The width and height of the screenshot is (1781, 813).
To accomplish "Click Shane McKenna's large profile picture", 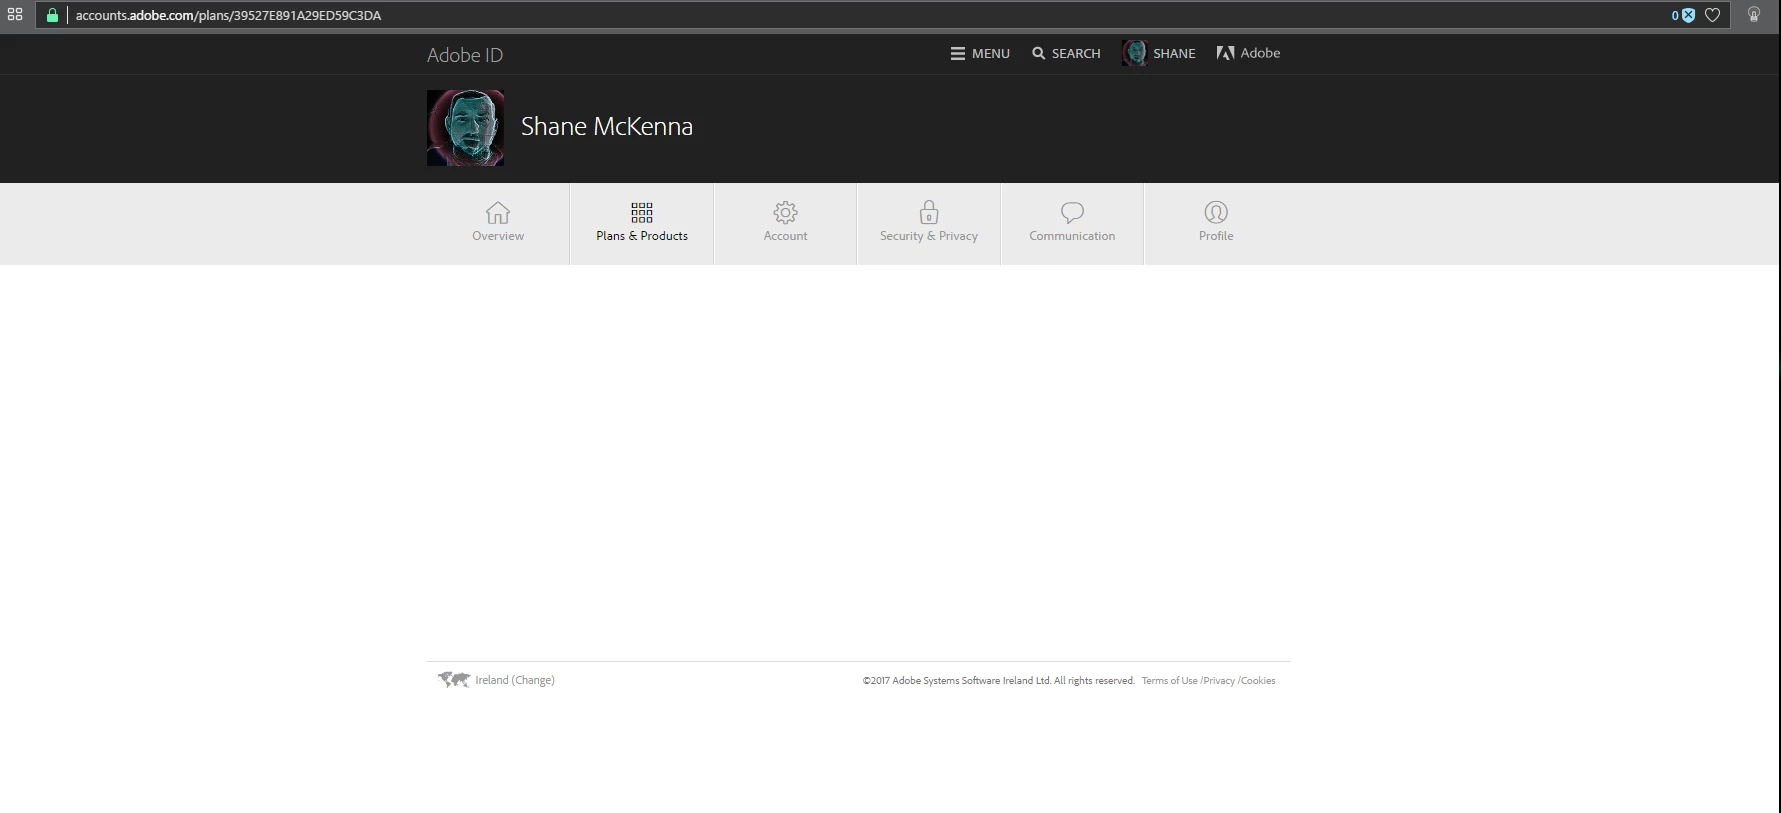I will (465, 128).
